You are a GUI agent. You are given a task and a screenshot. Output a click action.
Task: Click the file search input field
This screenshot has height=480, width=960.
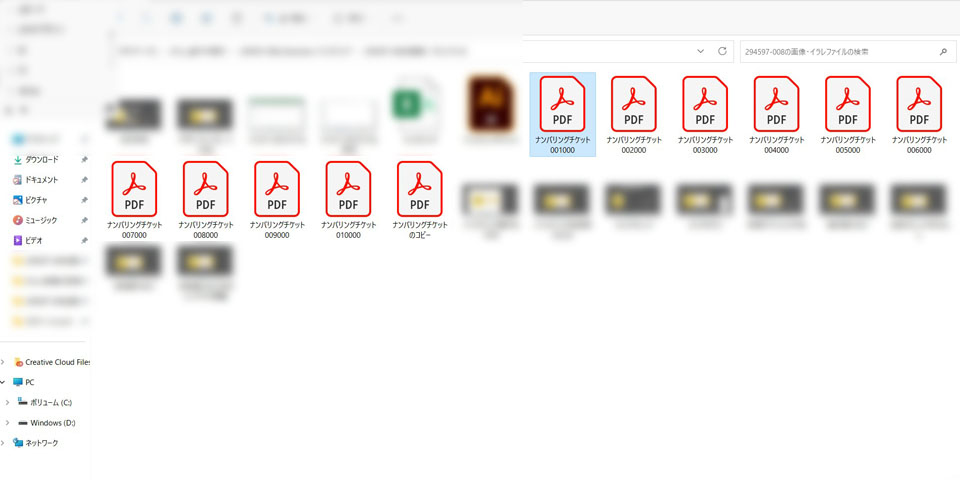(x=835, y=51)
